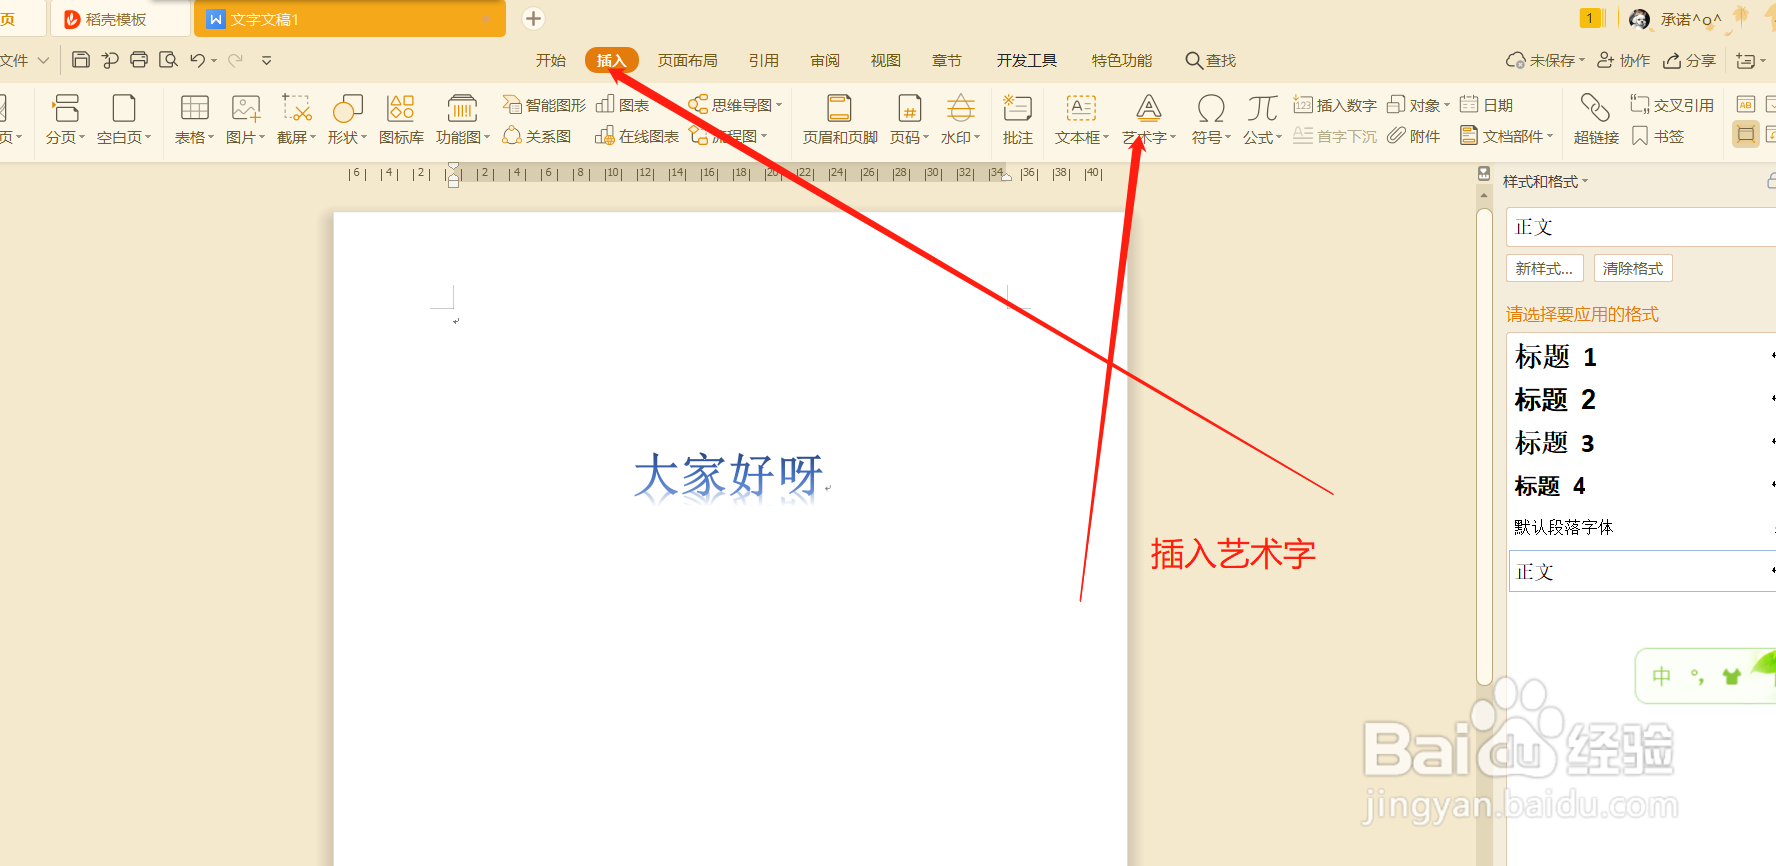Click the Redo arrow icon
Image resolution: width=1776 pixels, height=866 pixels.
click(x=236, y=60)
